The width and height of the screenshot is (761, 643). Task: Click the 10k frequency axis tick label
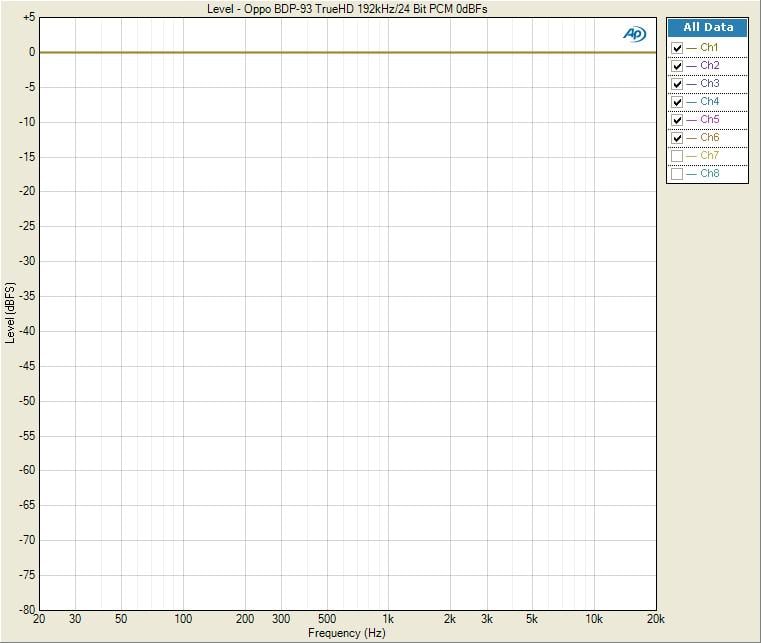click(594, 619)
